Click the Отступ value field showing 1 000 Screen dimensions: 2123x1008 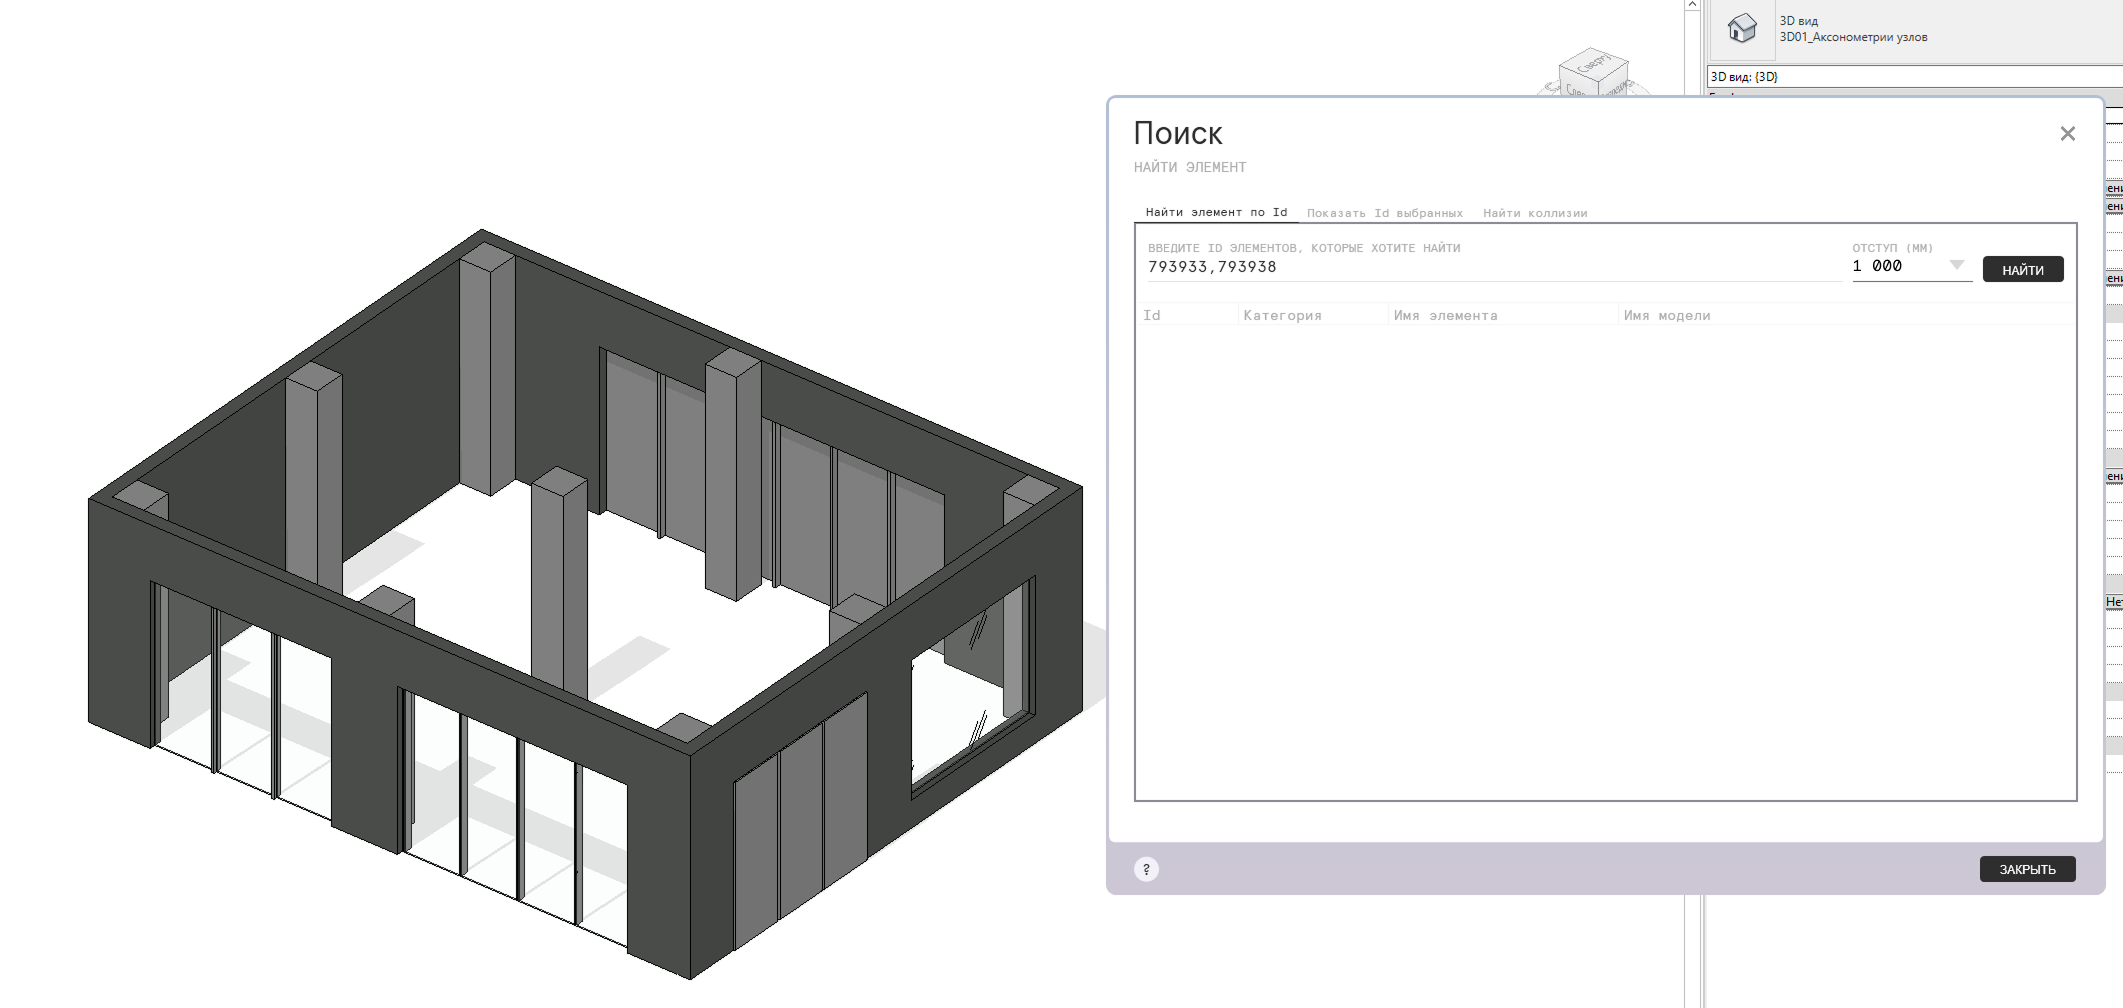coord(1895,266)
